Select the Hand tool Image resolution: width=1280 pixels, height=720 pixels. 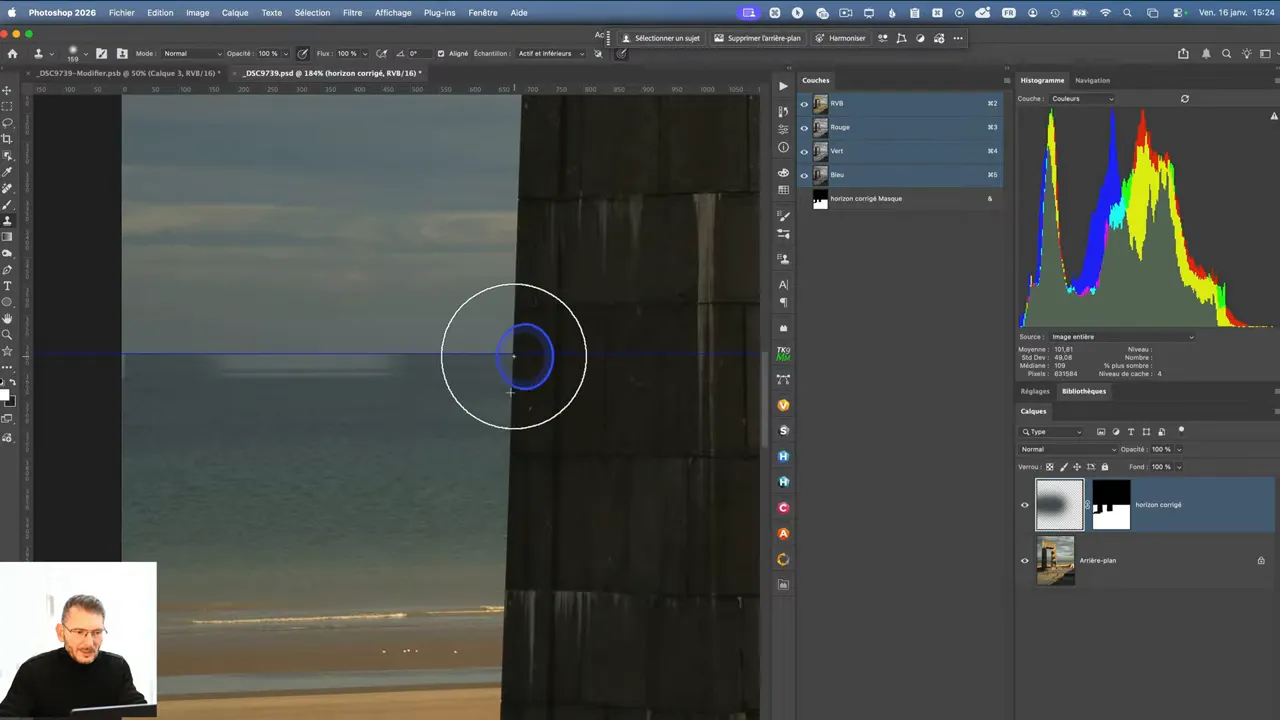click(7, 319)
